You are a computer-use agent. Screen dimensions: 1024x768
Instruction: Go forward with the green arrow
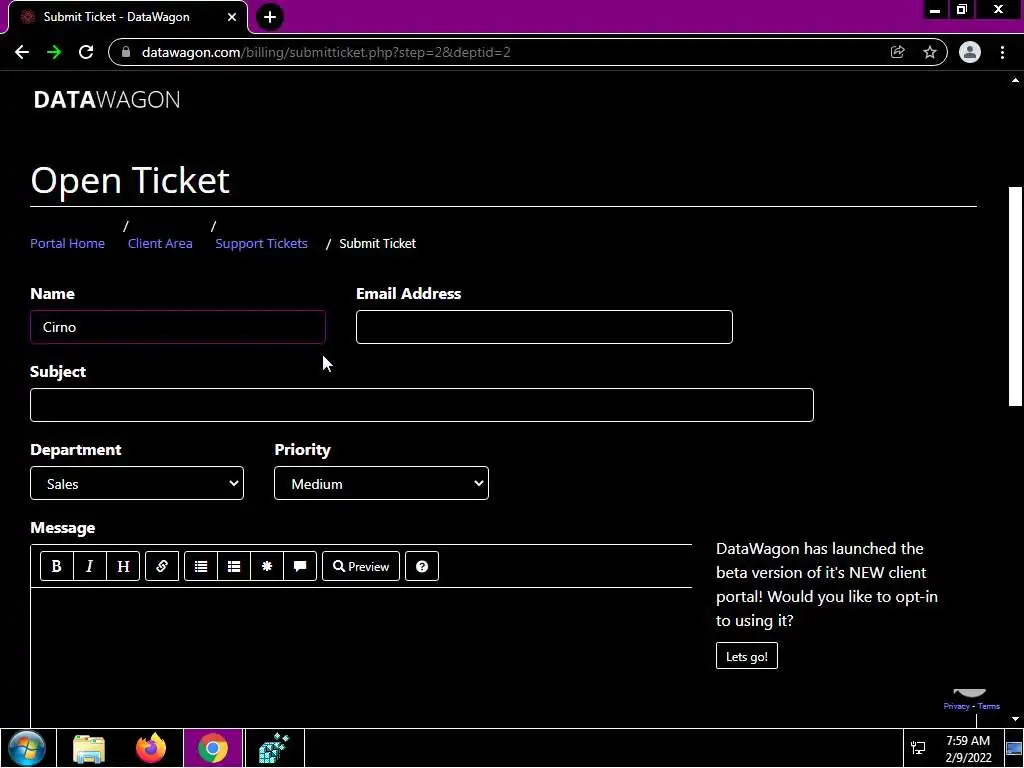(x=54, y=52)
